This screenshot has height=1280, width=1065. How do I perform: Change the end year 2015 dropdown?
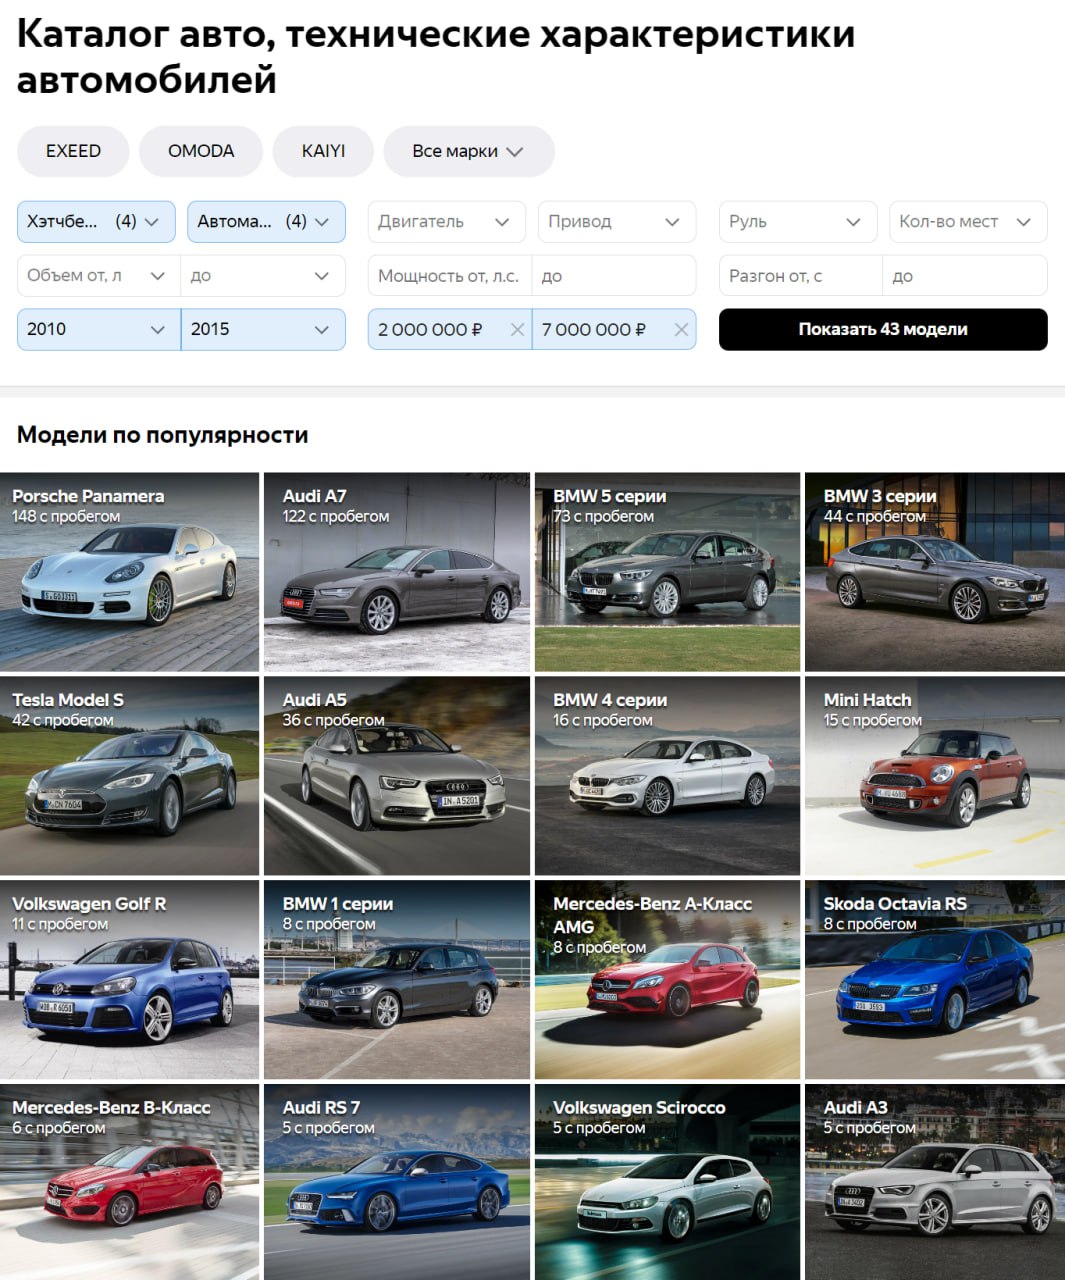pyautogui.click(x=262, y=329)
